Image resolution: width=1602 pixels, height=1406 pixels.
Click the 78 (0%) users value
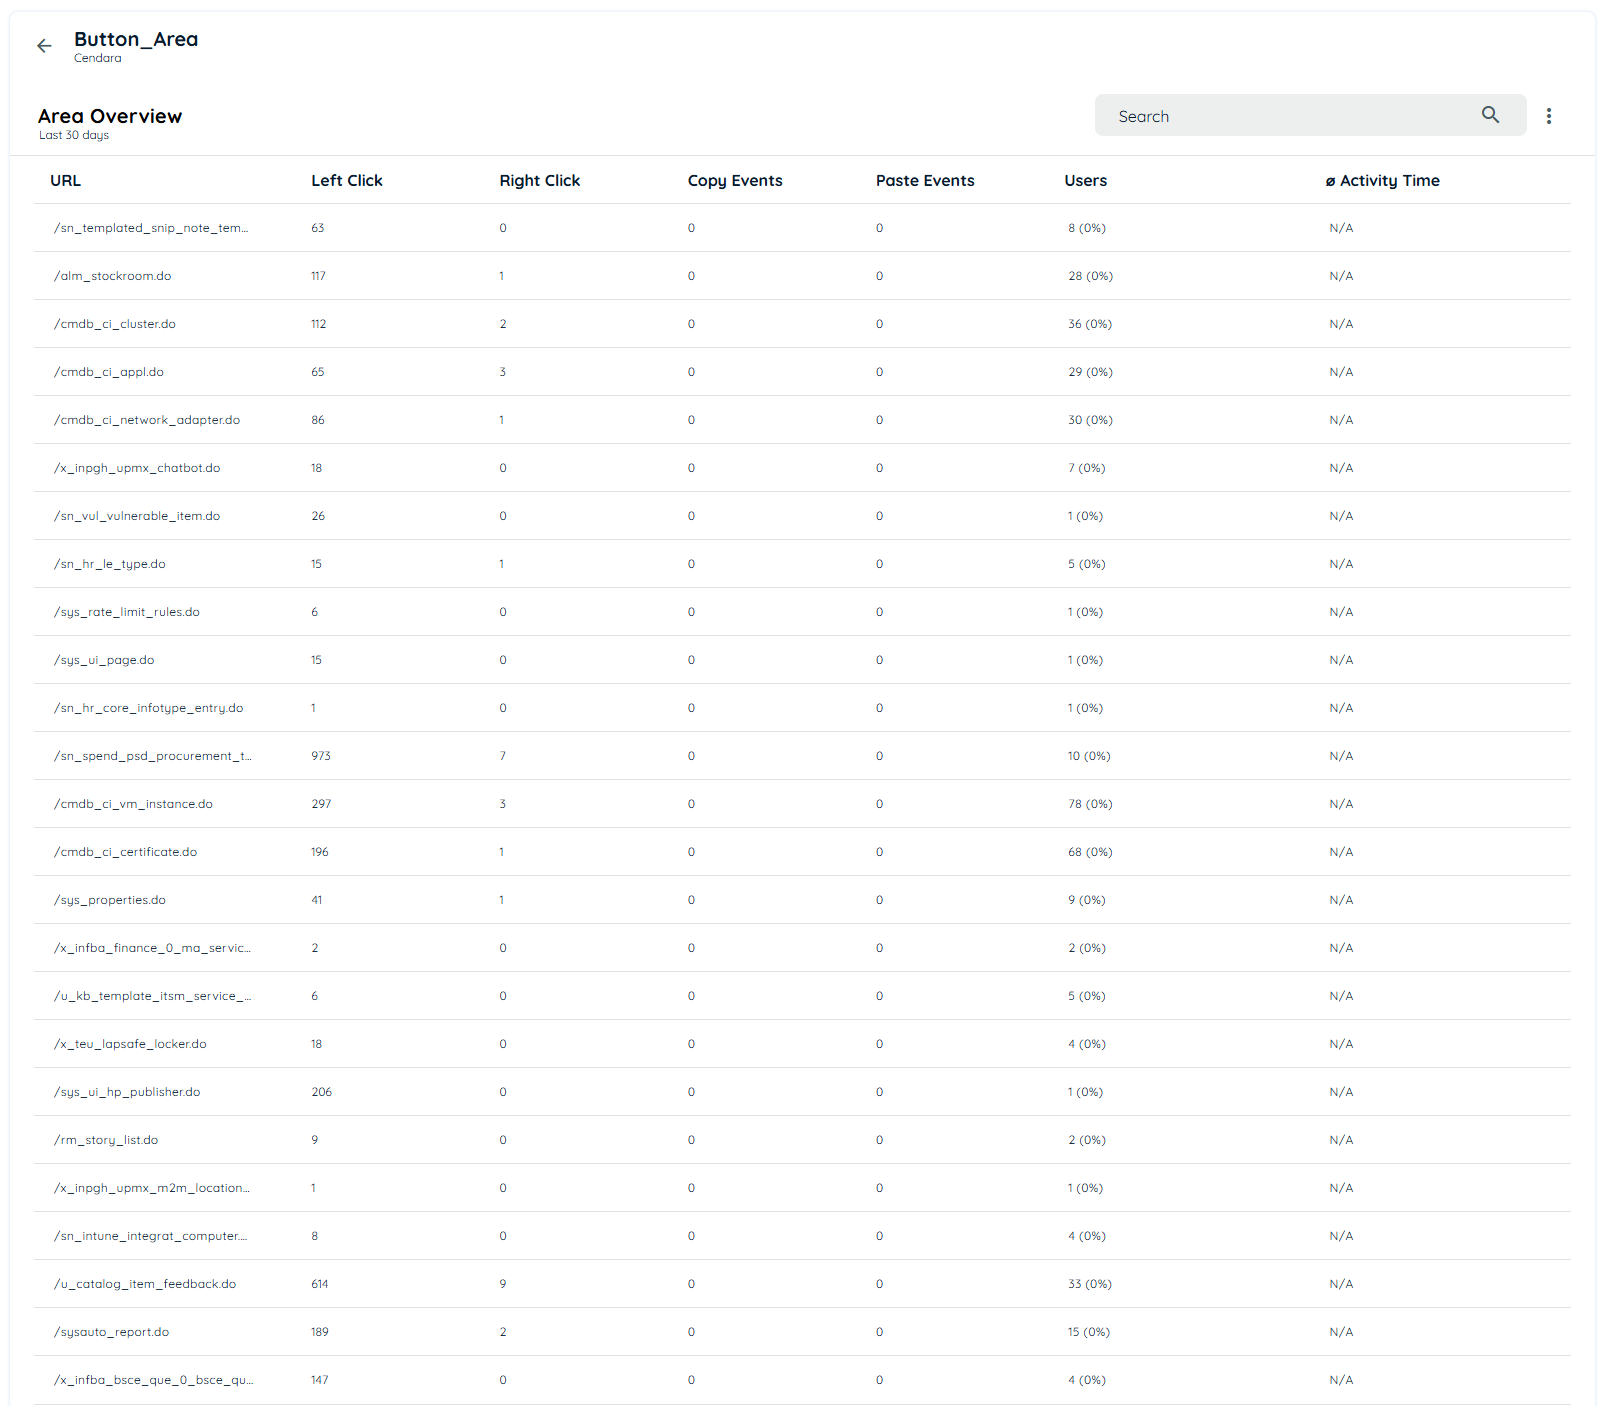(1090, 804)
